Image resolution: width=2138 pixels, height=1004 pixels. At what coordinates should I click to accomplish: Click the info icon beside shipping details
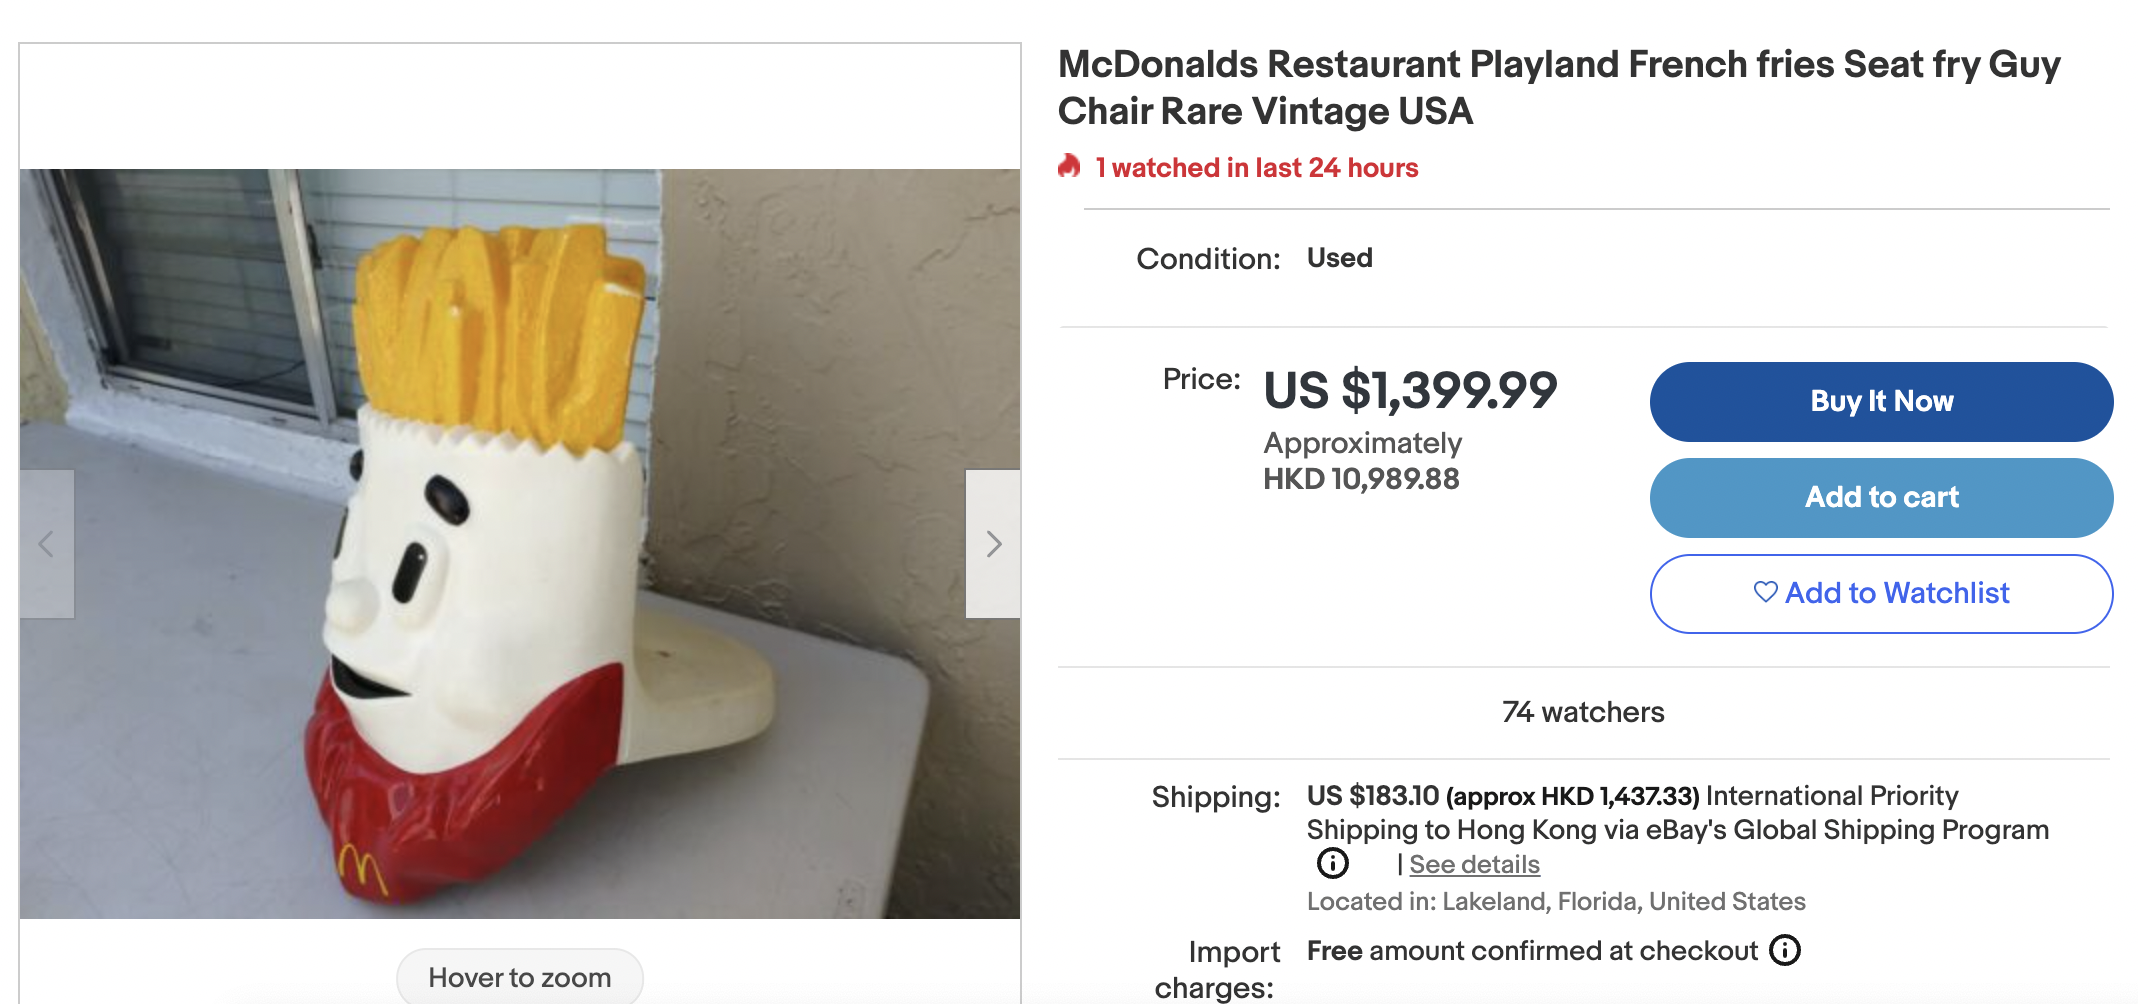click(1332, 863)
